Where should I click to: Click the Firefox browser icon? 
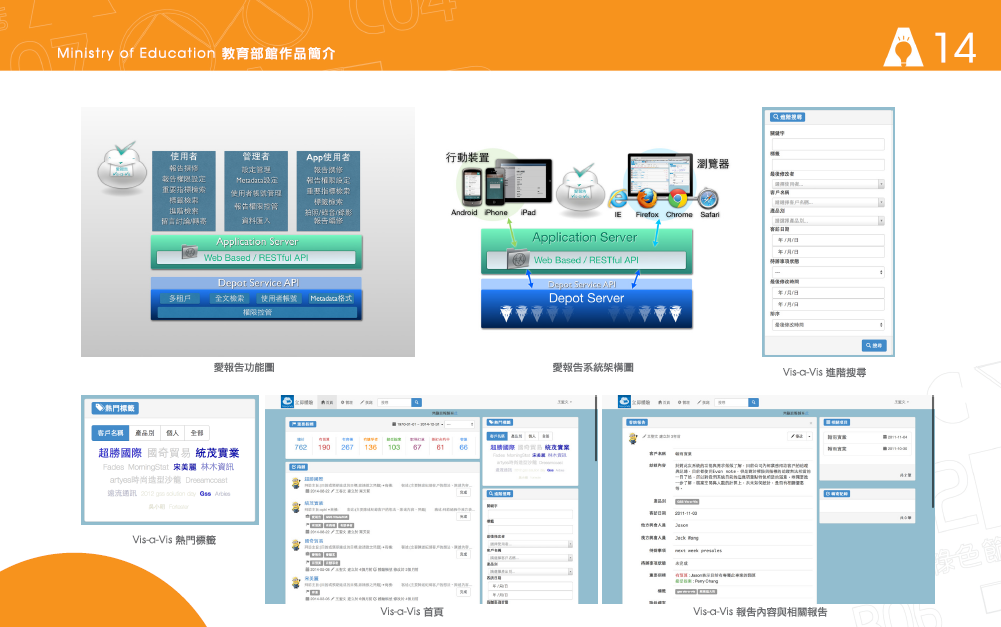tap(646, 197)
